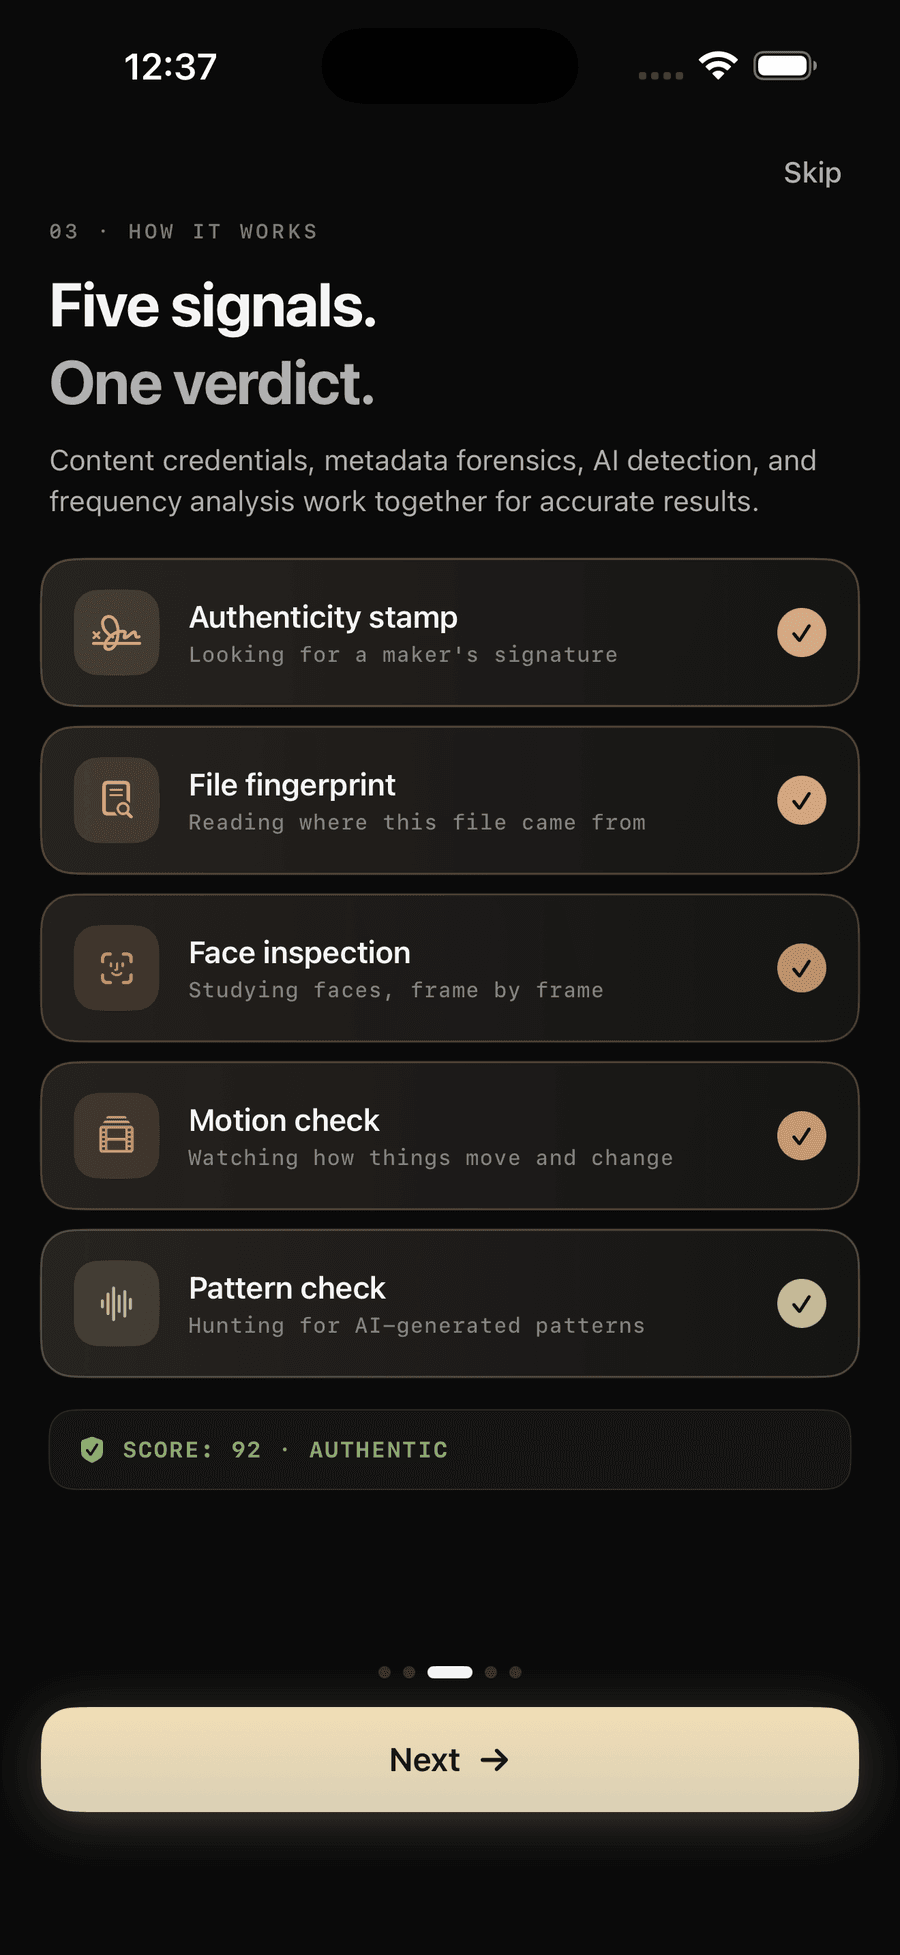
Task: Continue with the Next button
Action: tap(450, 1759)
